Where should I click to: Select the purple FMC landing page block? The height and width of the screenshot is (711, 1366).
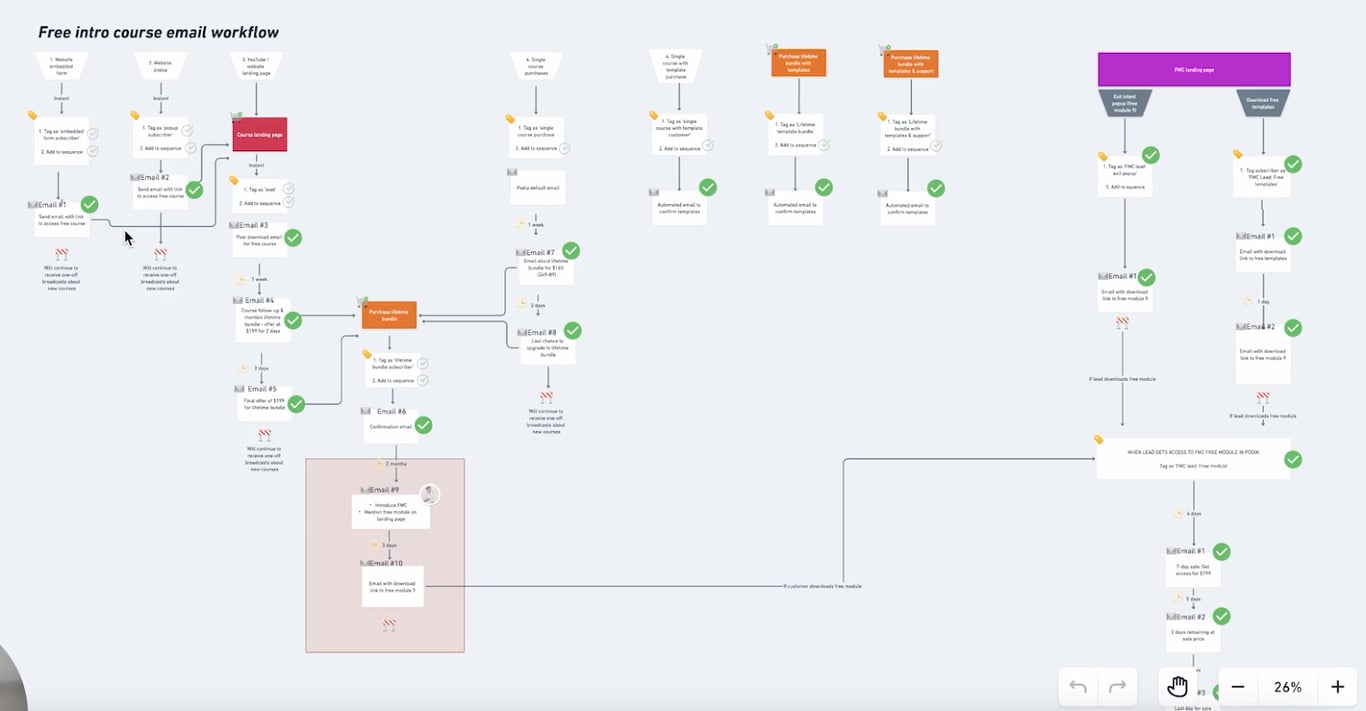[x=1194, y=70]
